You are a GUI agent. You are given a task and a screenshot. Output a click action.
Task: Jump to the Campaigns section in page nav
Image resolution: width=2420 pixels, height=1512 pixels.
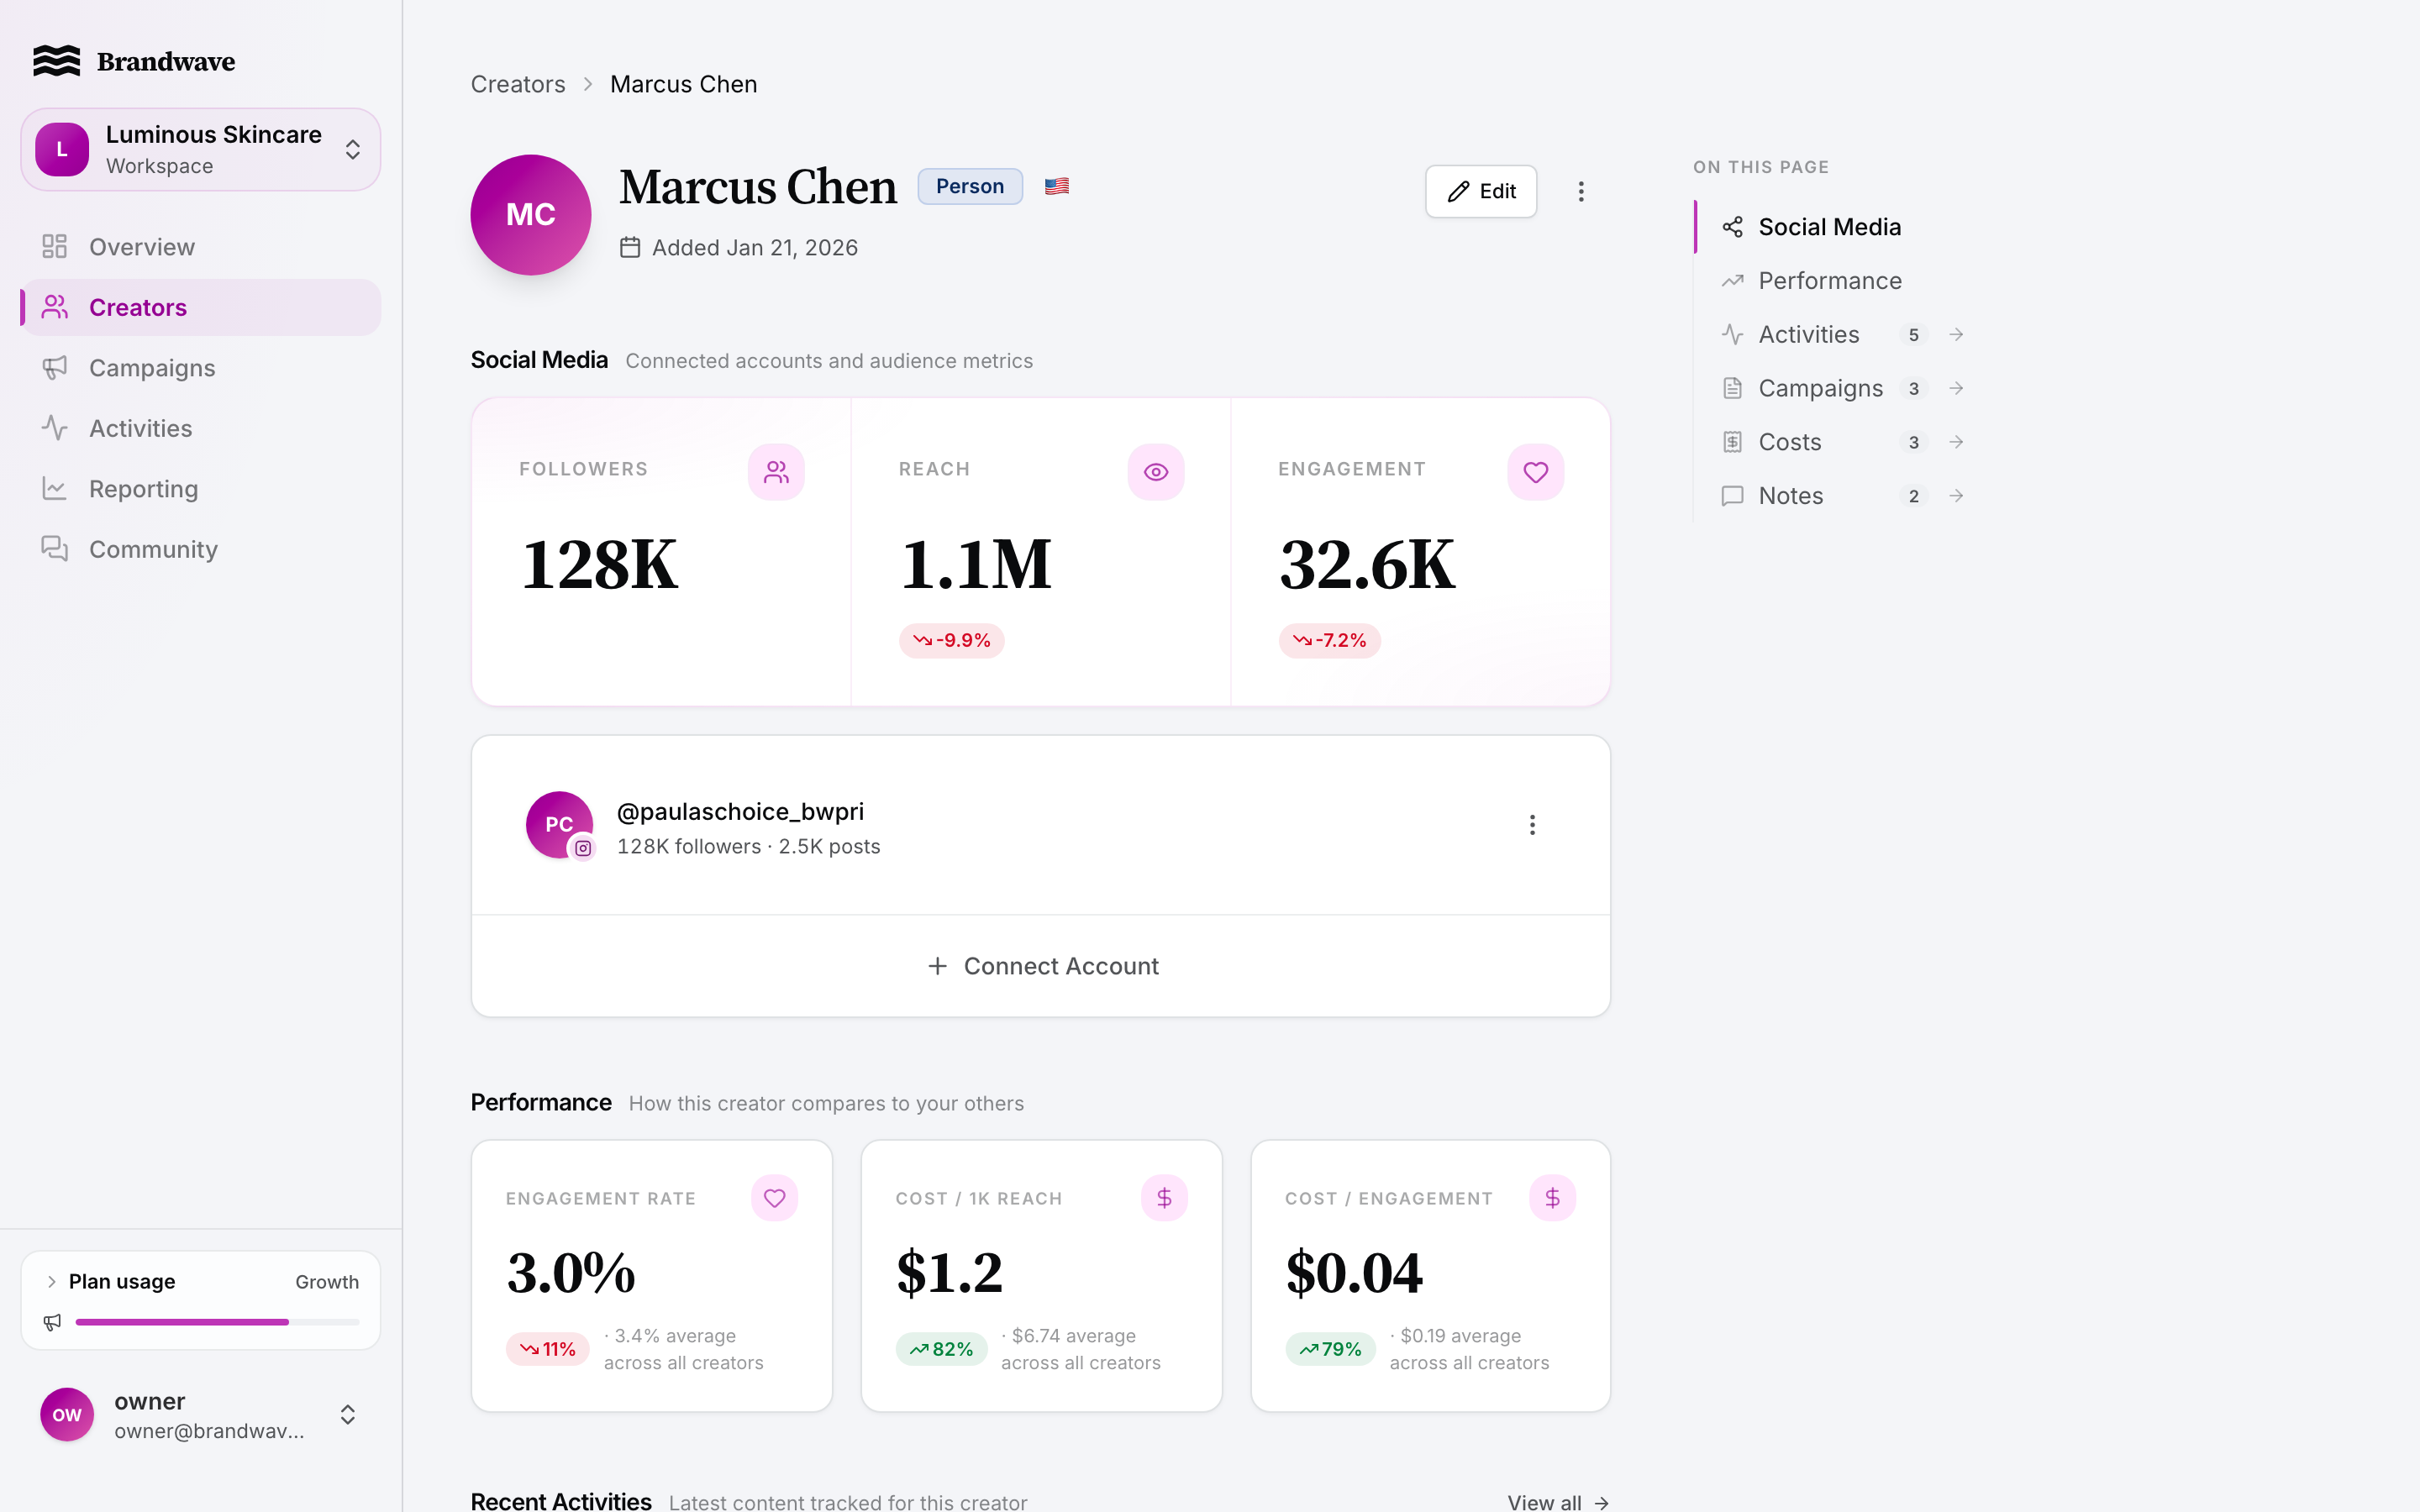click(1820, 389)
